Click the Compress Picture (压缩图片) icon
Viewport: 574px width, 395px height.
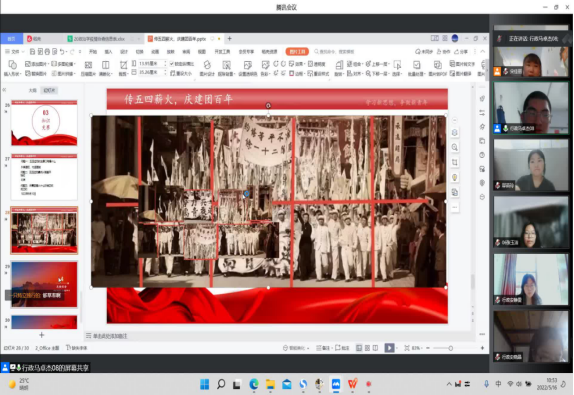tap(88, 65)
